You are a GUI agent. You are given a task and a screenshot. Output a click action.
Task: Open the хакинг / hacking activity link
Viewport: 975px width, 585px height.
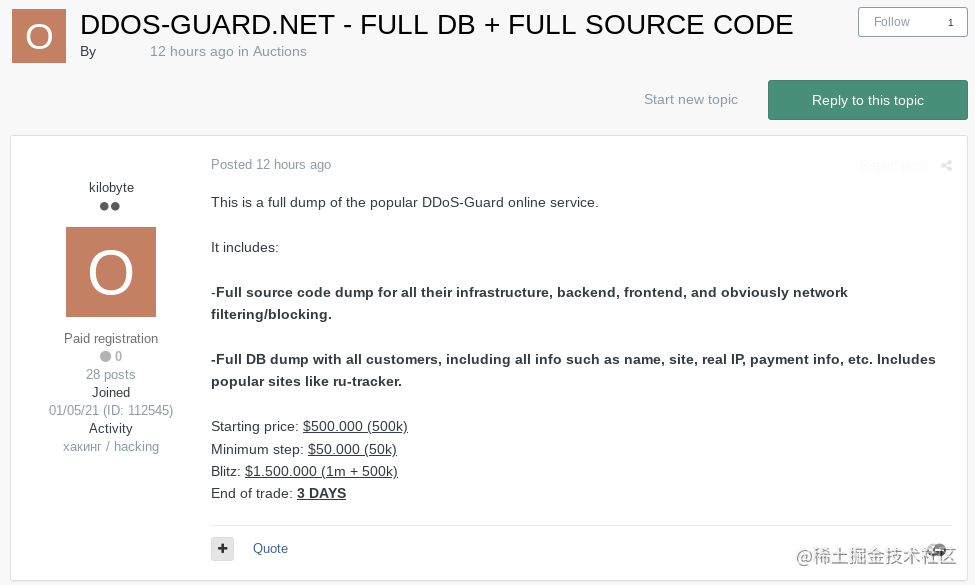(110, 446)
